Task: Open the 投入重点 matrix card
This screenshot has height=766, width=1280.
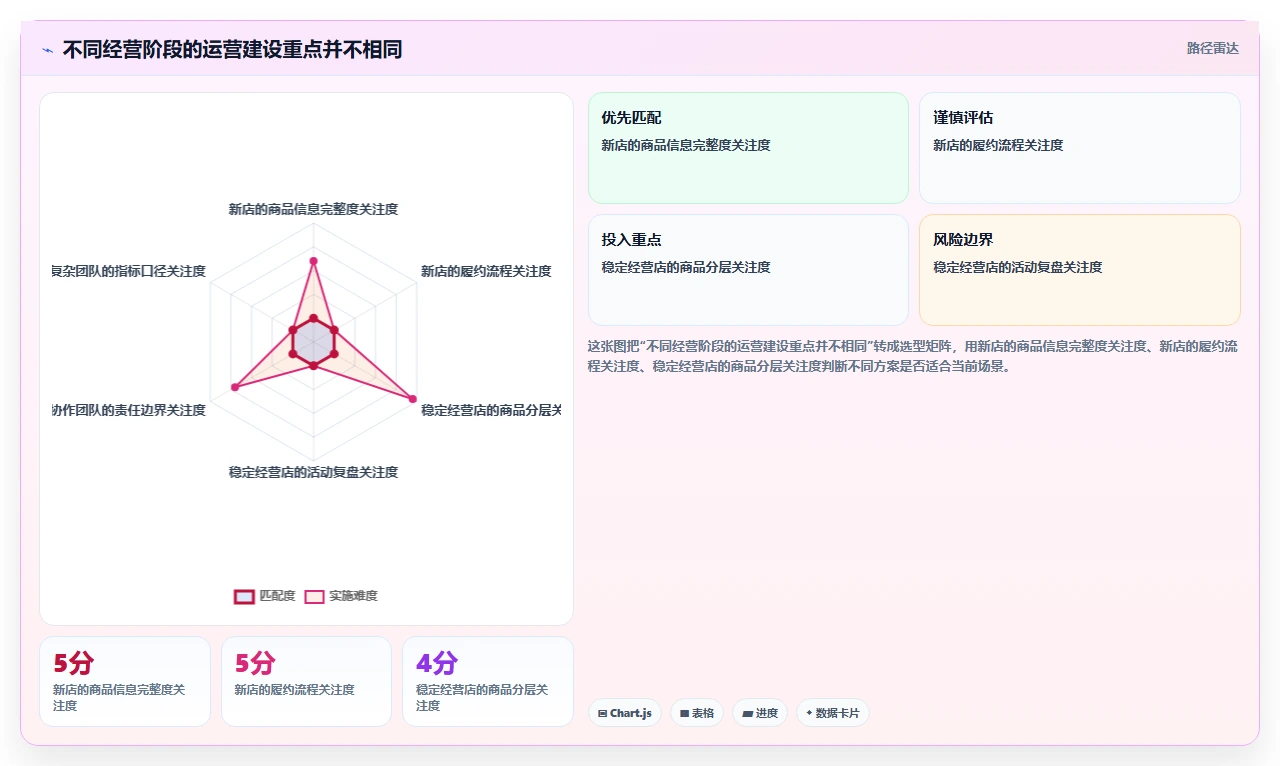Action: click(748, 270)
